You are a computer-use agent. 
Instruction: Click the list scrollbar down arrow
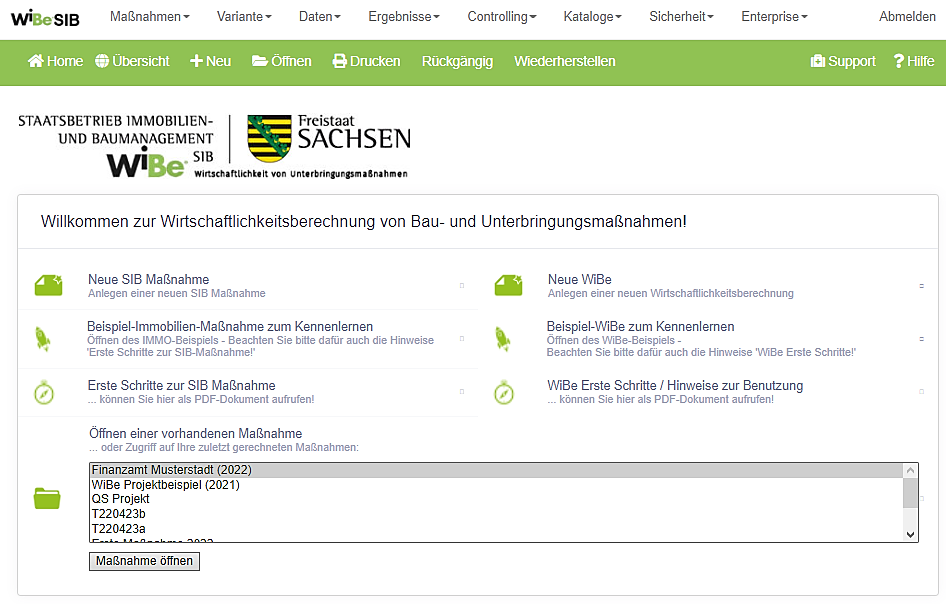pyautogui.click(x=910, y=535)
